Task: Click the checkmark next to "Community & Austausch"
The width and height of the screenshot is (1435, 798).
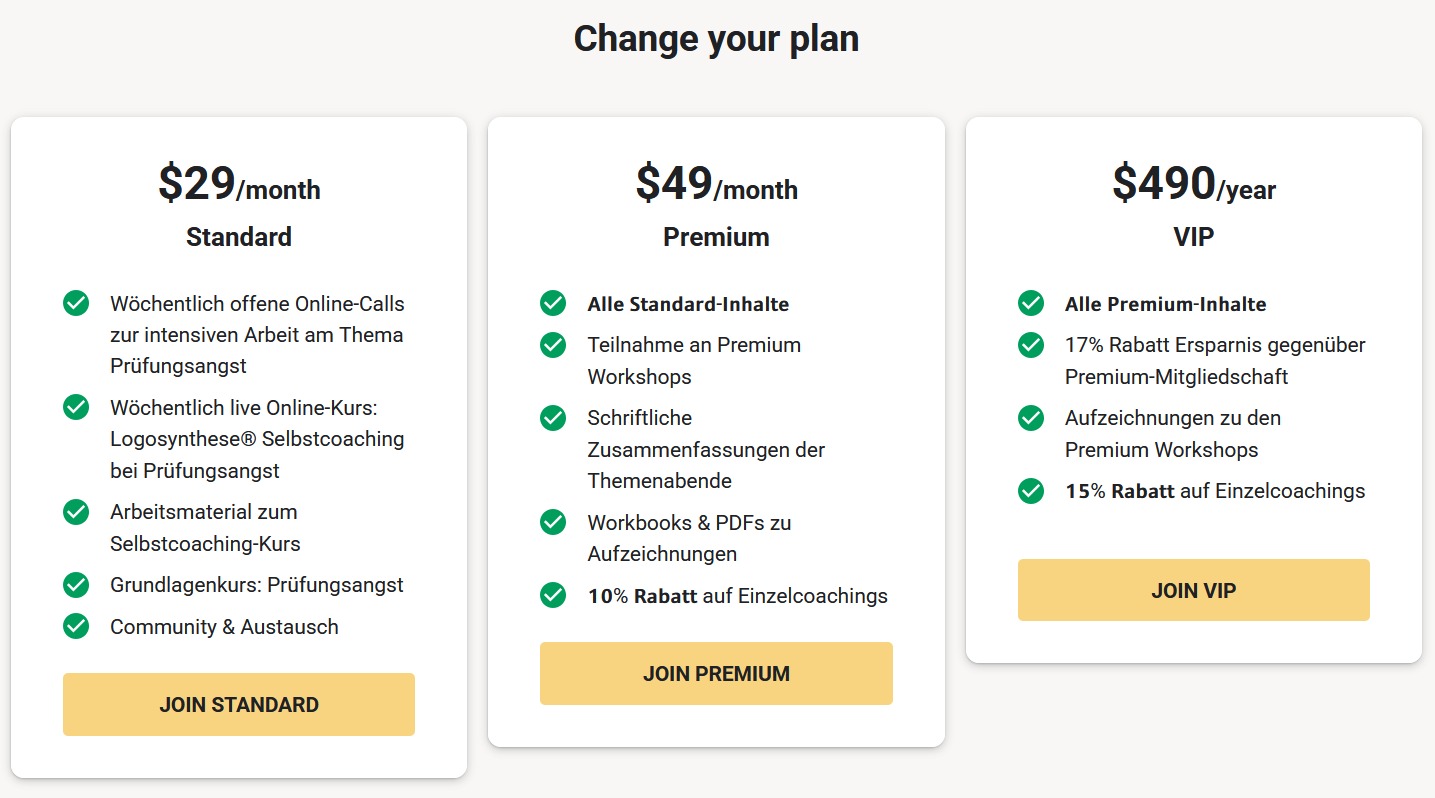Action: (76, 627)
